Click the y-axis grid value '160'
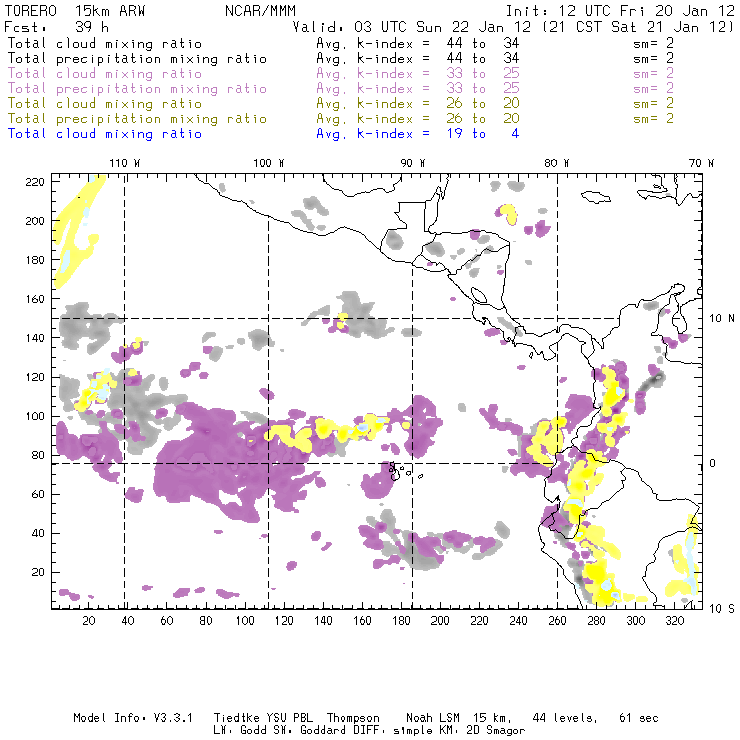 [35, 299]
